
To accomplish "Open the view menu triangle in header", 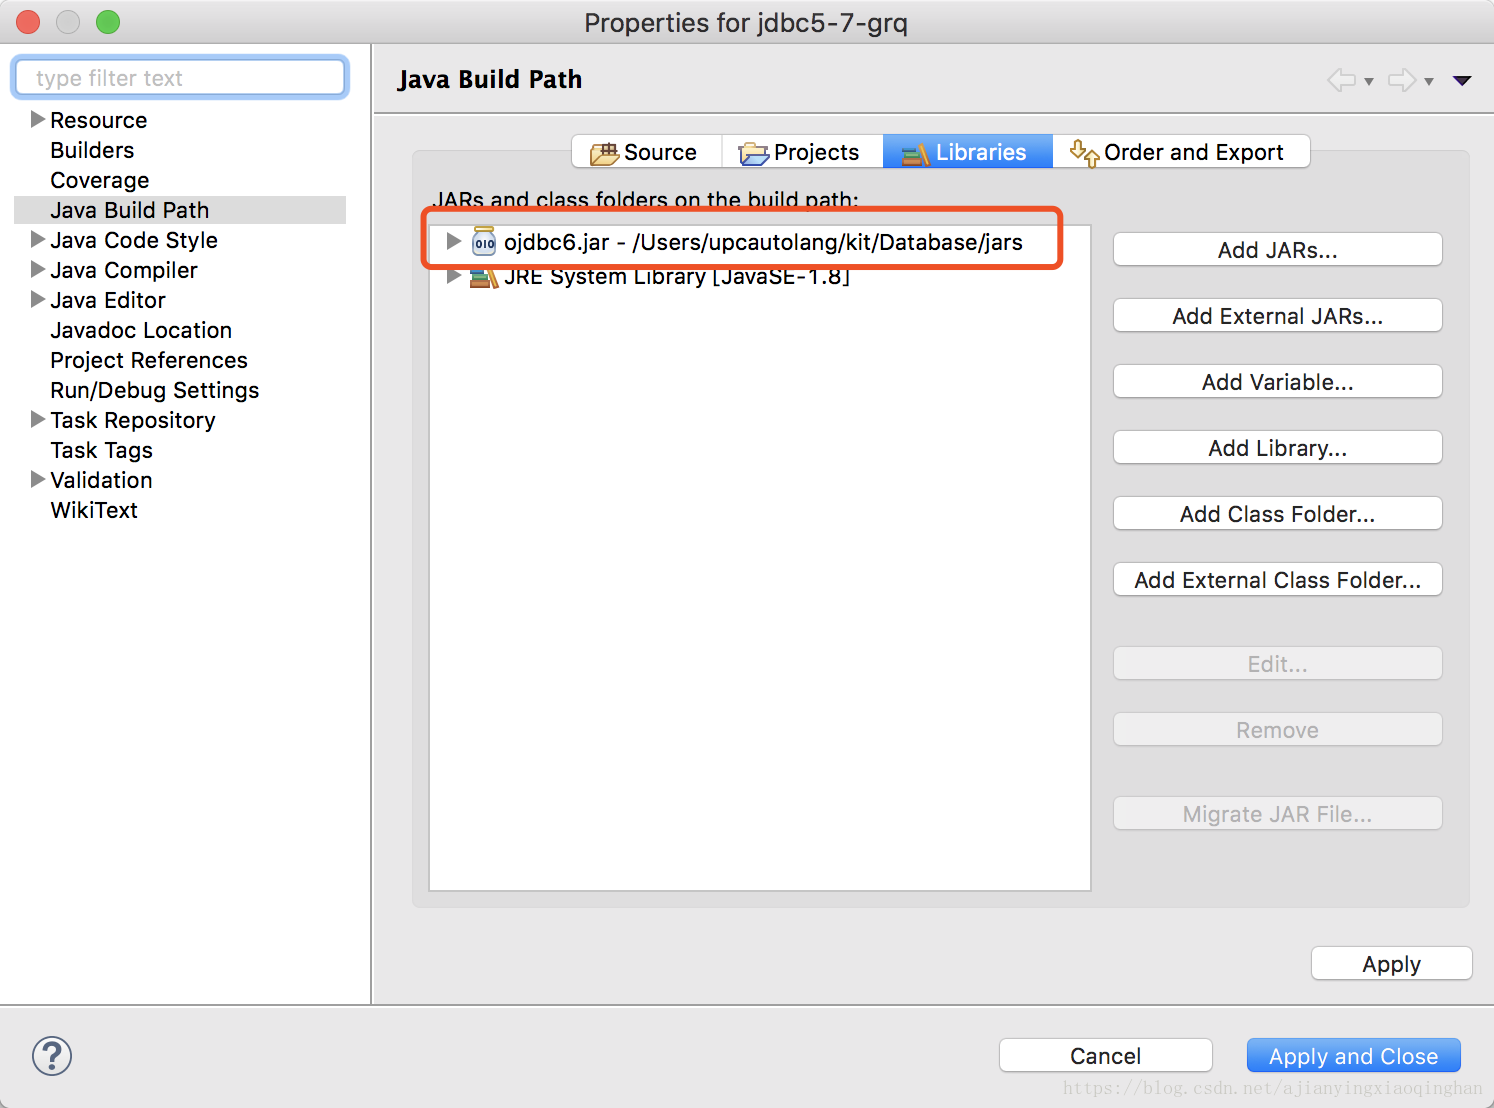I will (x=1462, y=81).
